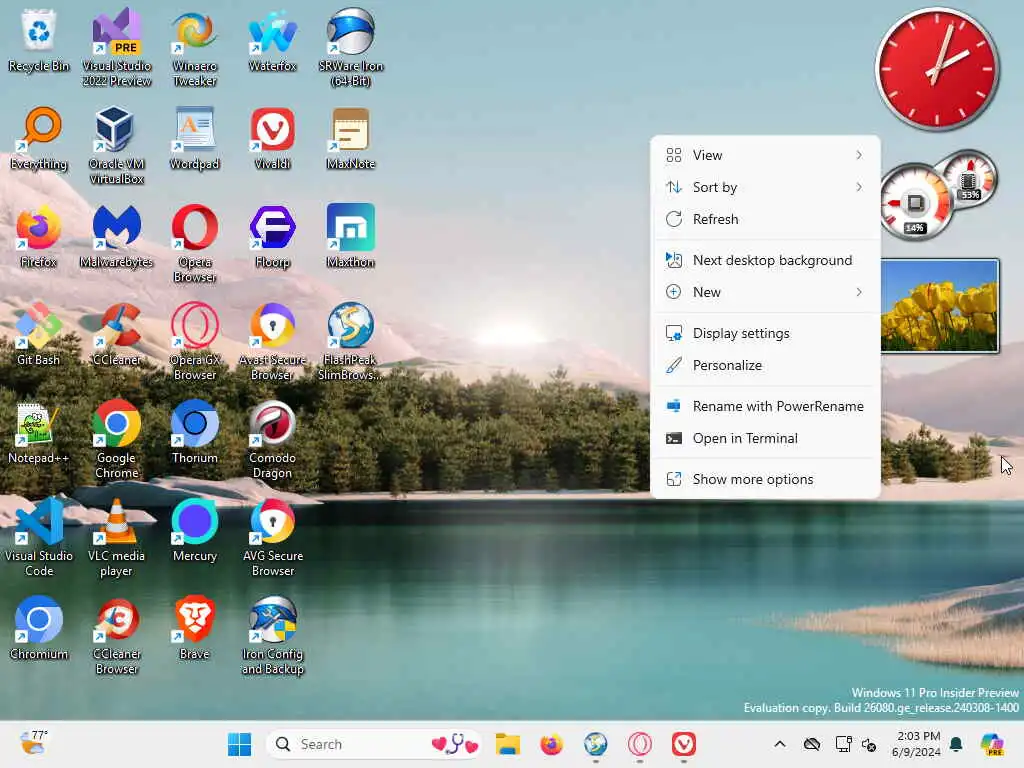Open Copilot Preview from the taskbar
1024x768 pixels.
992,744
